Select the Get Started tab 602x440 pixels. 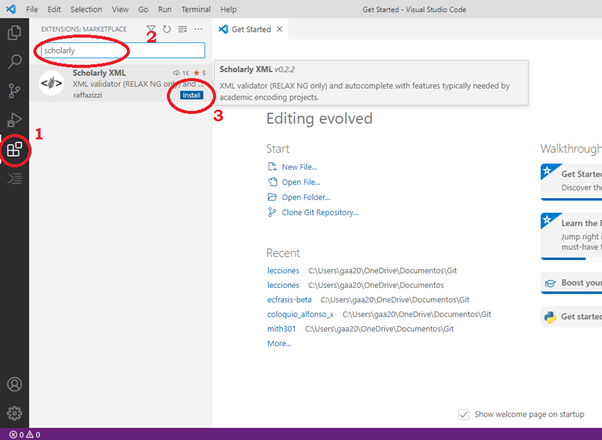pos(251,29)
